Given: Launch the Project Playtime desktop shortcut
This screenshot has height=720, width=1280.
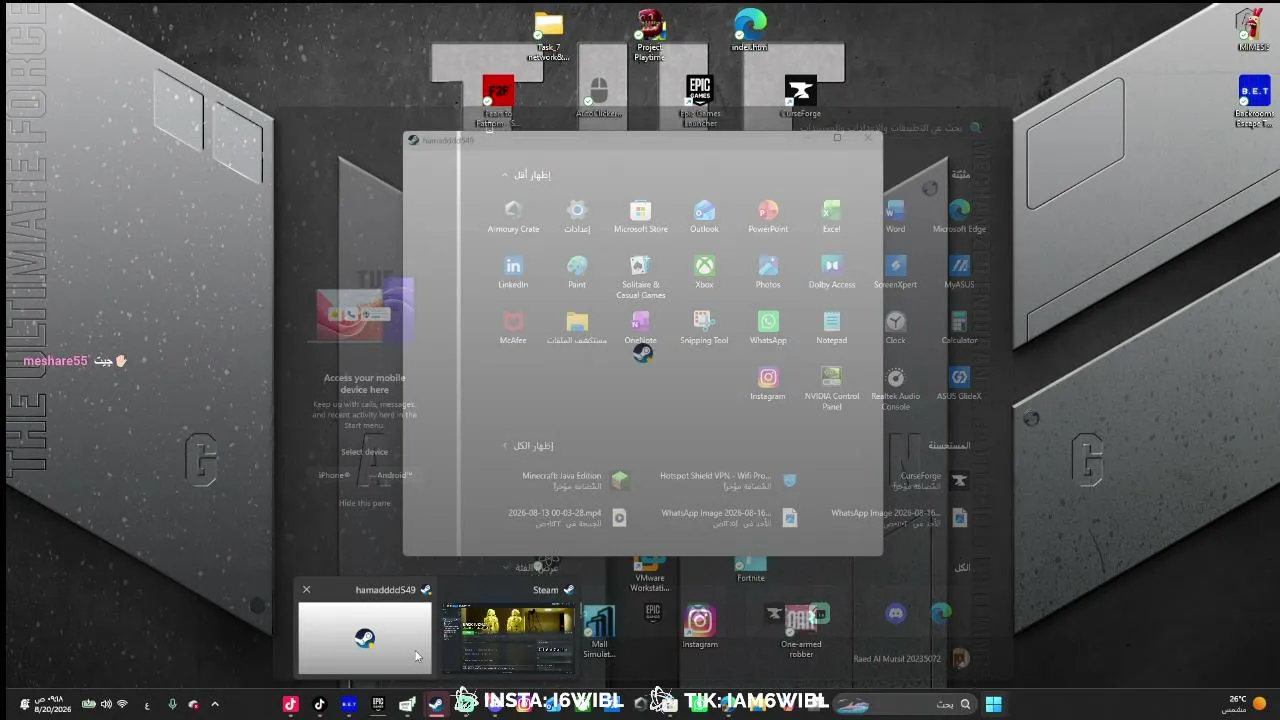Looking at the screenshot, I should coord(649,37).
